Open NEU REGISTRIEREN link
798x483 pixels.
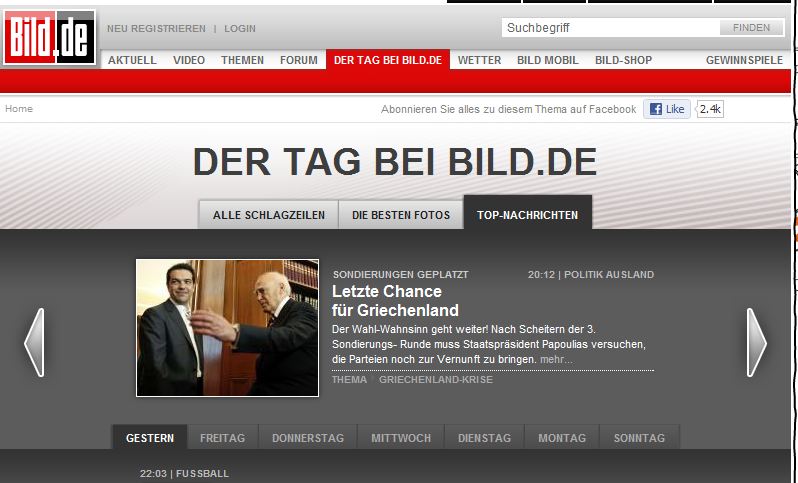click(x=156, y=29)
